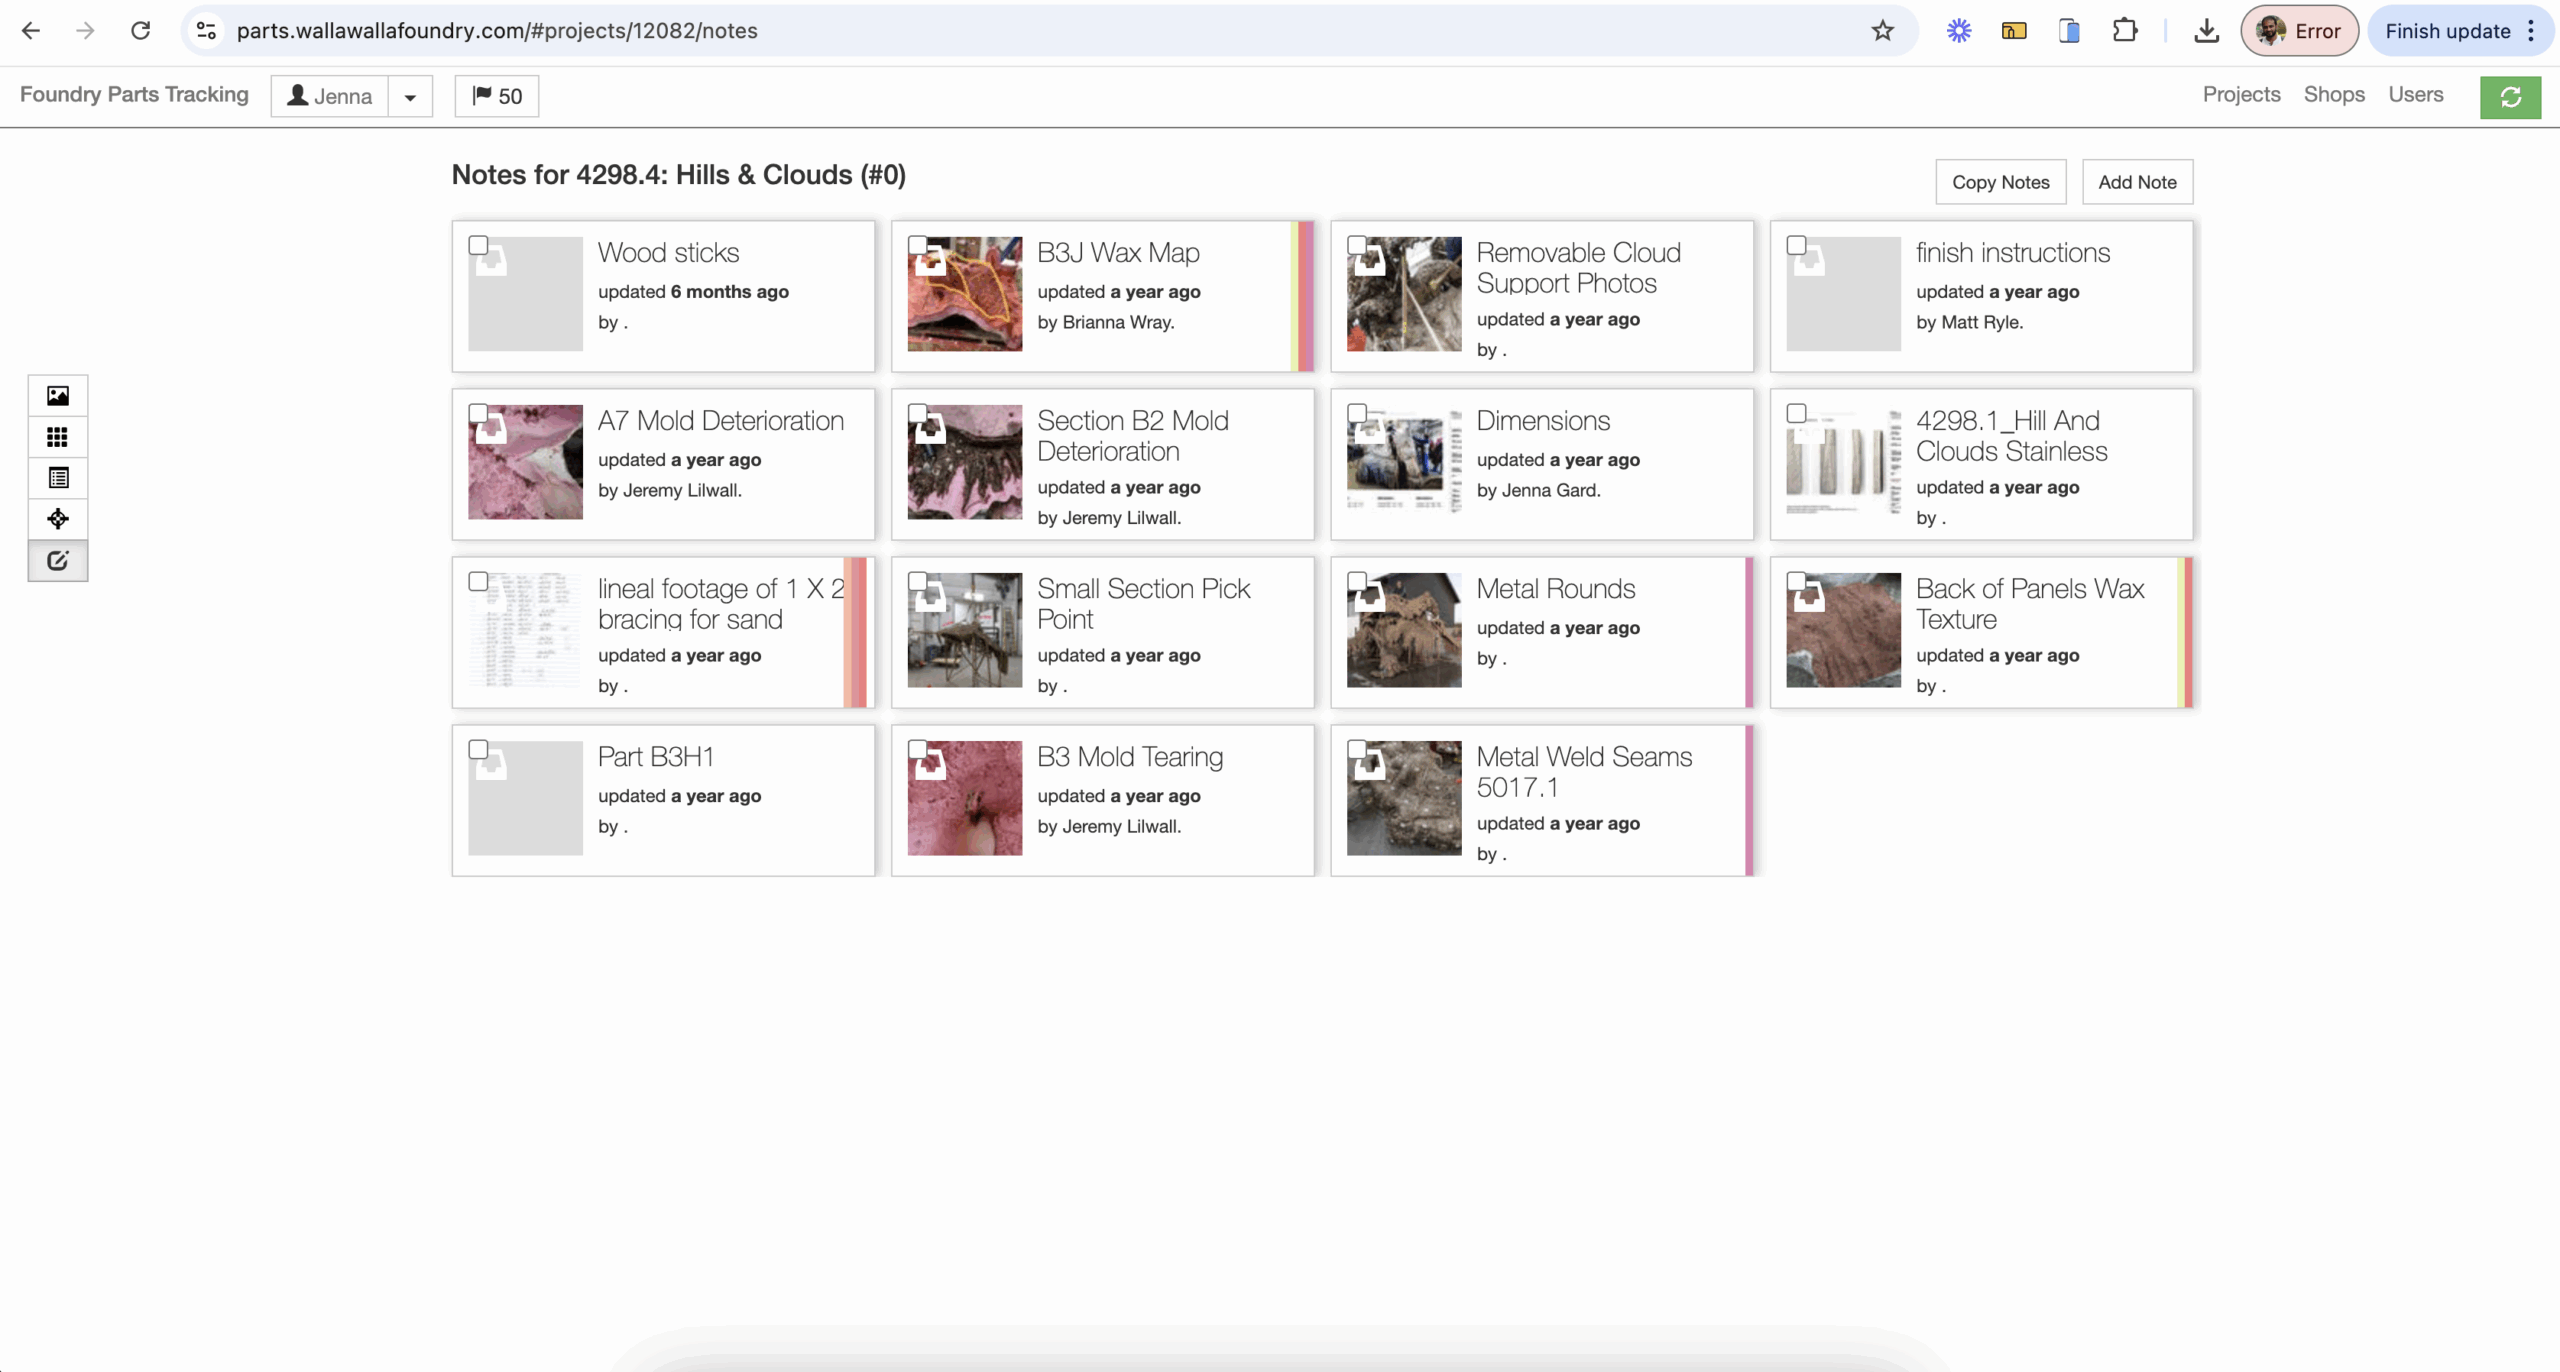
Task: Switch to grid view icon in sidebar
Action: tap(58, 437)
